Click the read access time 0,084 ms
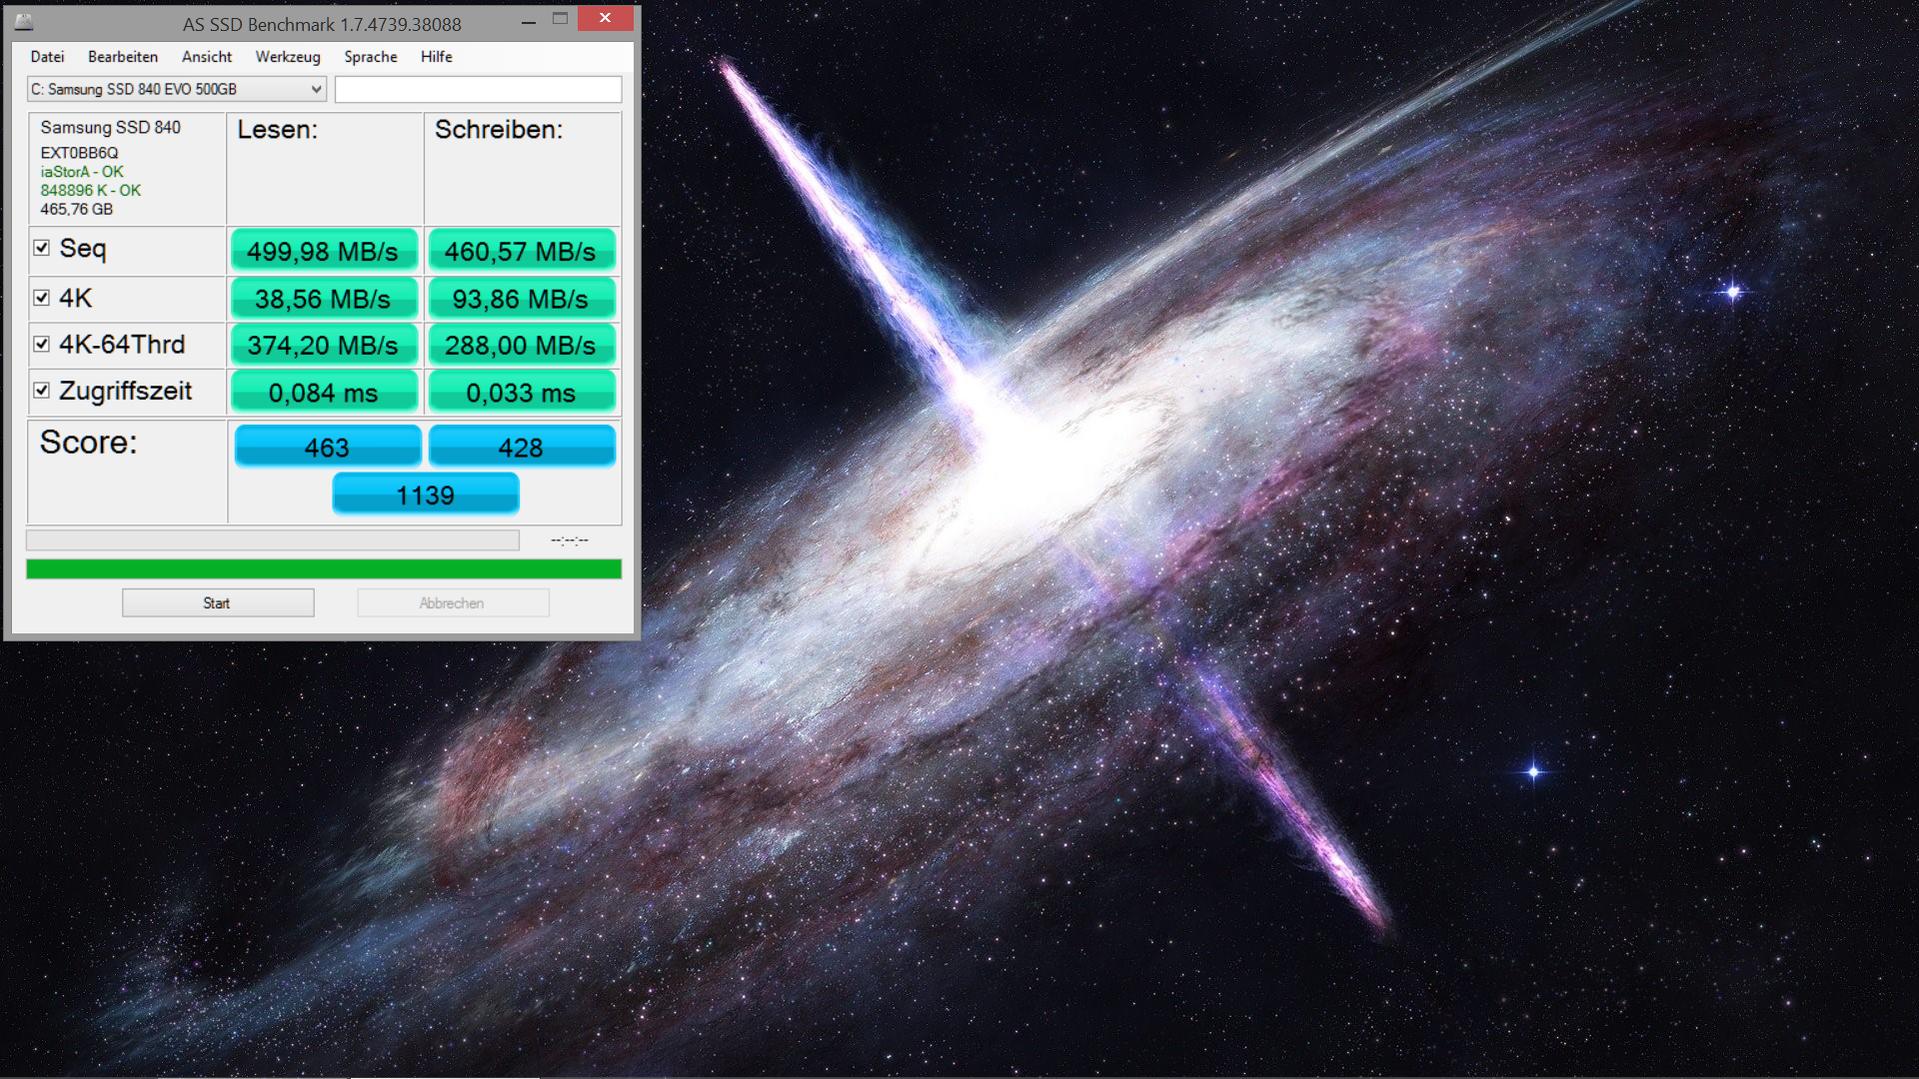This screenshot has height=1079, width=1919. (324, 392)
